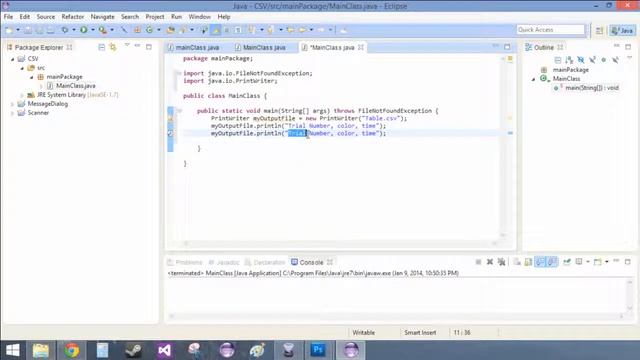Expand the MessageDialog project
Viewport: 640px width, 360px height.
point(13,104)
